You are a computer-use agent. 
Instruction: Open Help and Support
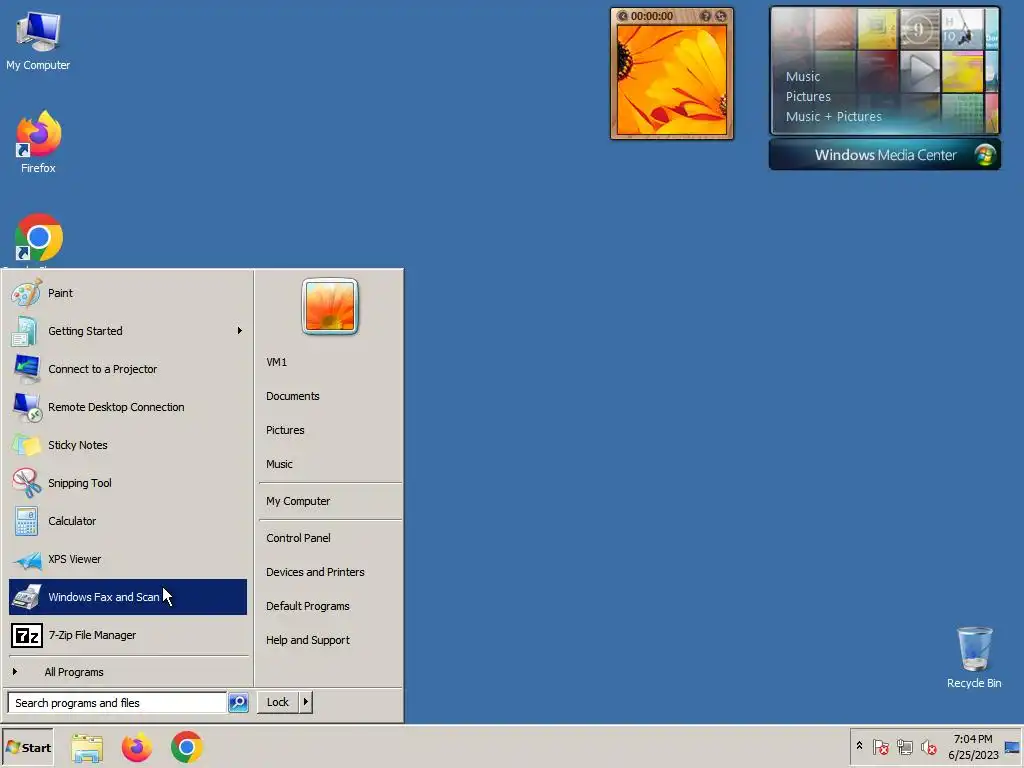click(330, 640)
